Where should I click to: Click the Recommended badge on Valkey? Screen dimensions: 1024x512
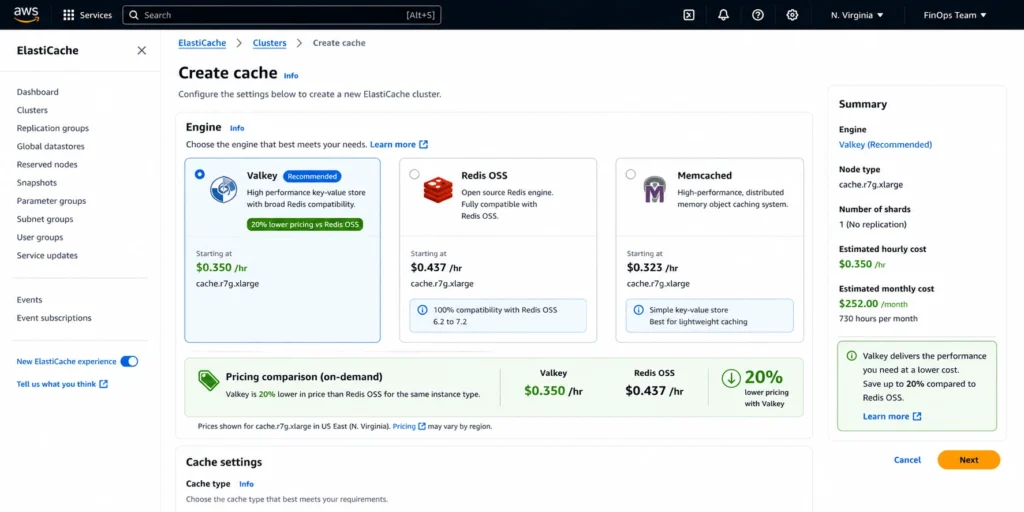pos(312,176)
